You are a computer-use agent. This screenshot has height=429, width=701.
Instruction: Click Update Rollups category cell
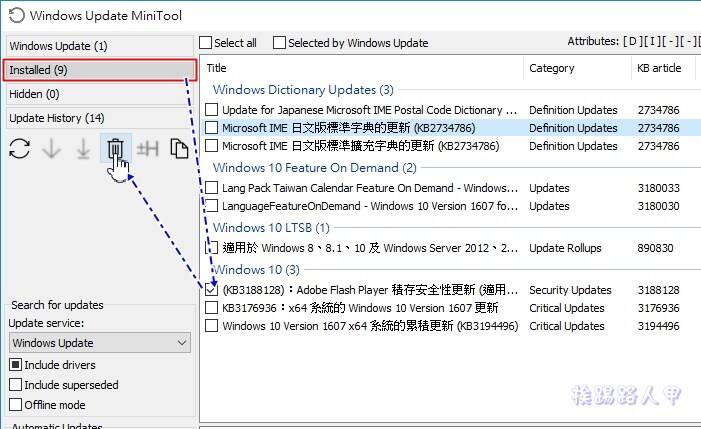point(565,248)
